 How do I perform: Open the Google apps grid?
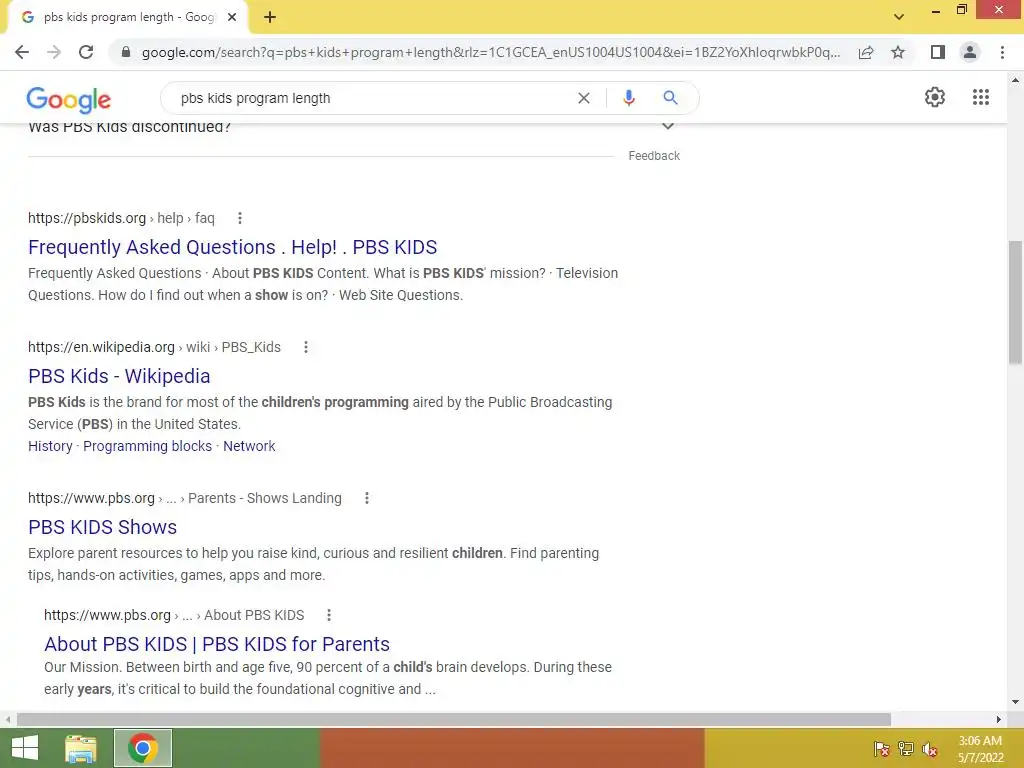pyautogui.click(x=980, y=97)
